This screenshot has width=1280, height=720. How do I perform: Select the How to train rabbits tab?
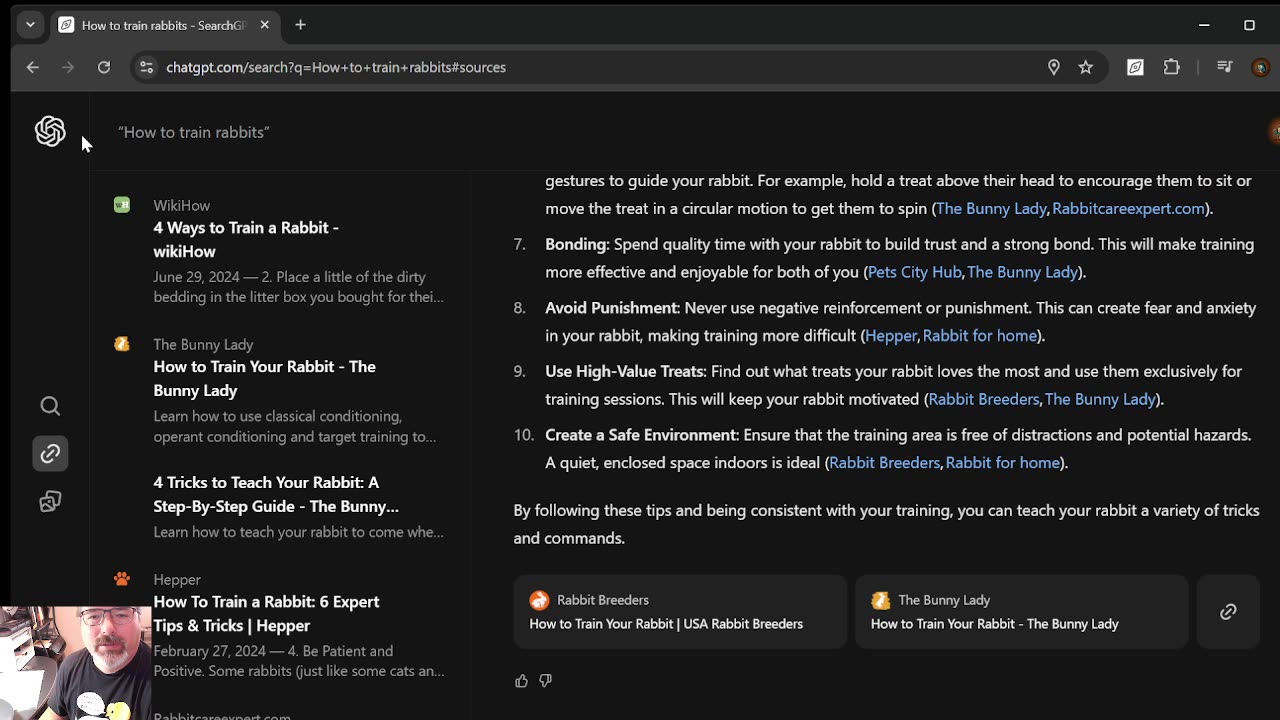[x=164, y=25]
